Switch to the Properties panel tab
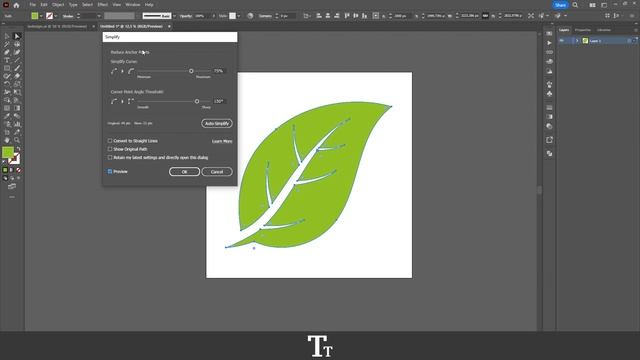 coord(582,30)
